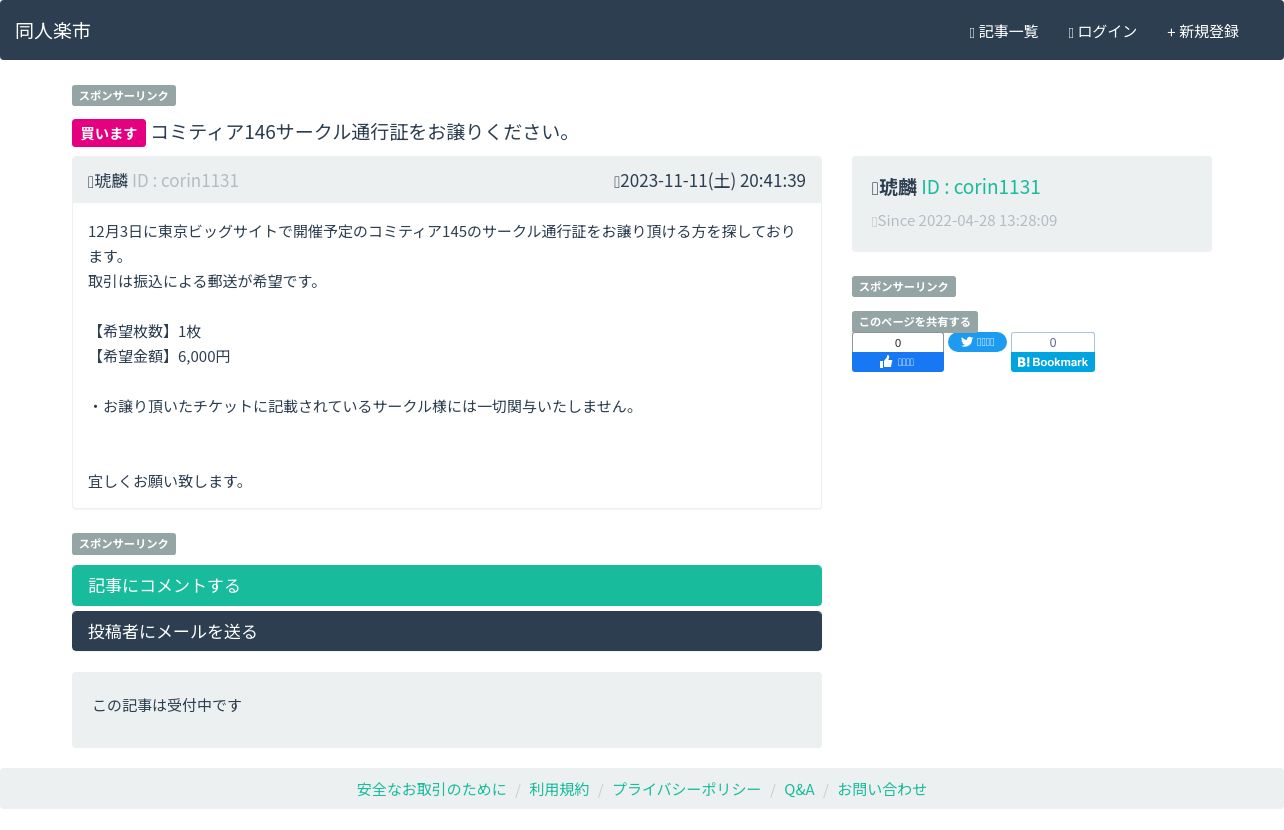Click the pink 買います label
Viewport: 1284px width, 830px height.
click(x=109, y=133)
